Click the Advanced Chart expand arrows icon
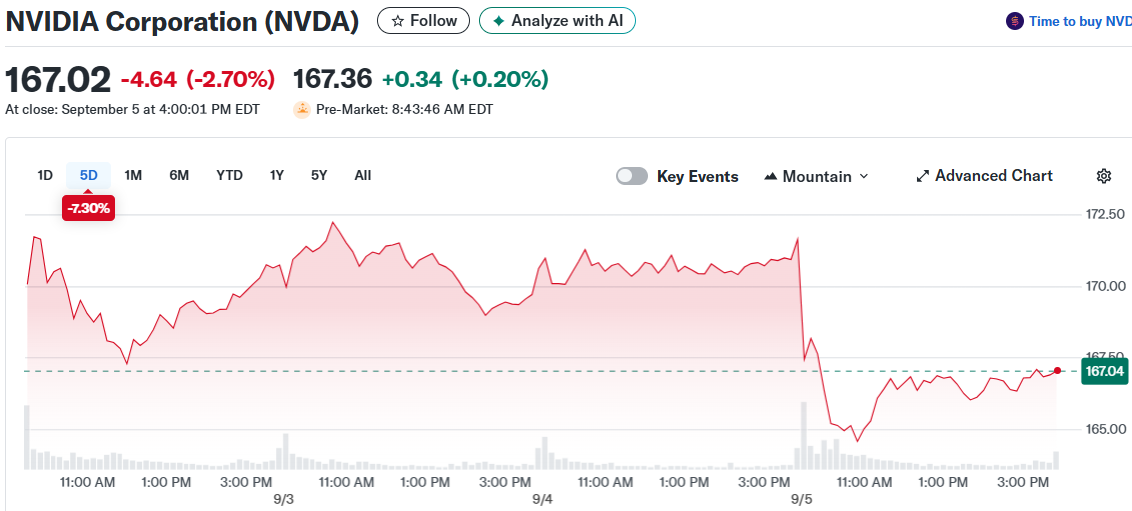The image size is (1132, 511). pyautogui.click(x=923, y=176)
